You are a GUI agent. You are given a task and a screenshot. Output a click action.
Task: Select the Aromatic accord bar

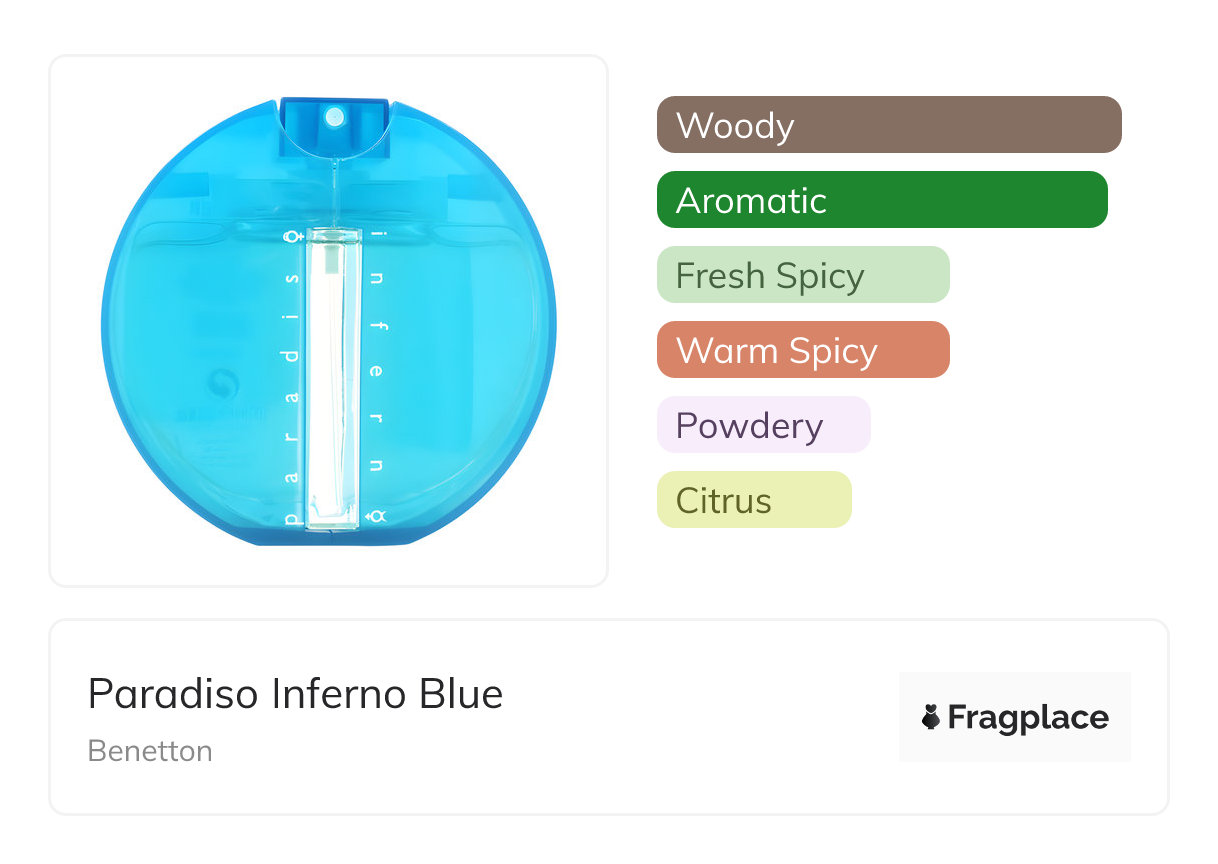pos(882,200)
